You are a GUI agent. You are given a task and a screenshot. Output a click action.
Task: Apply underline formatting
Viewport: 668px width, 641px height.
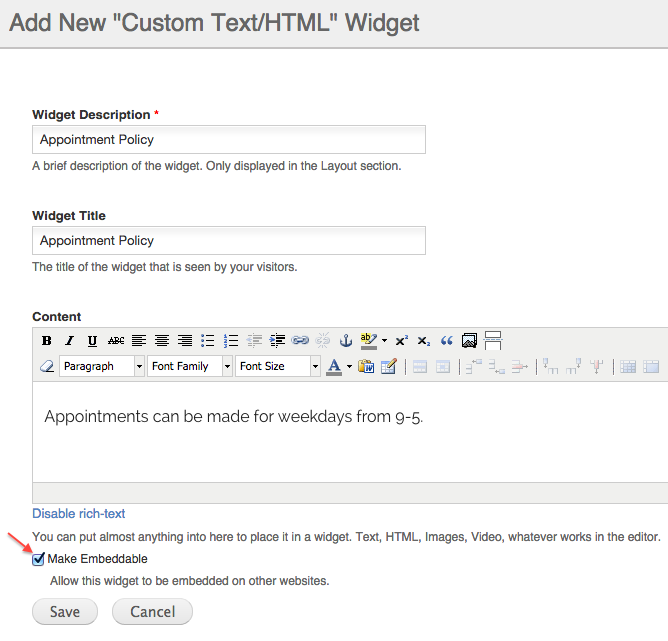pos(92,341)
